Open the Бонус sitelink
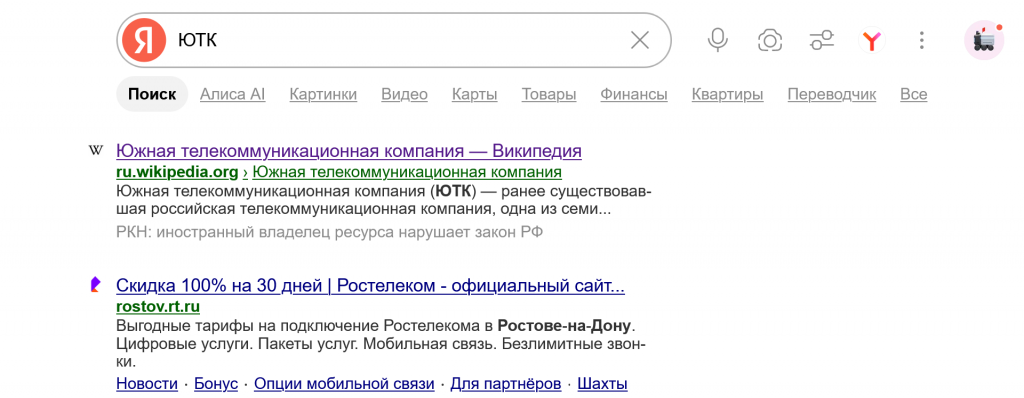 [x=216, y=384]
